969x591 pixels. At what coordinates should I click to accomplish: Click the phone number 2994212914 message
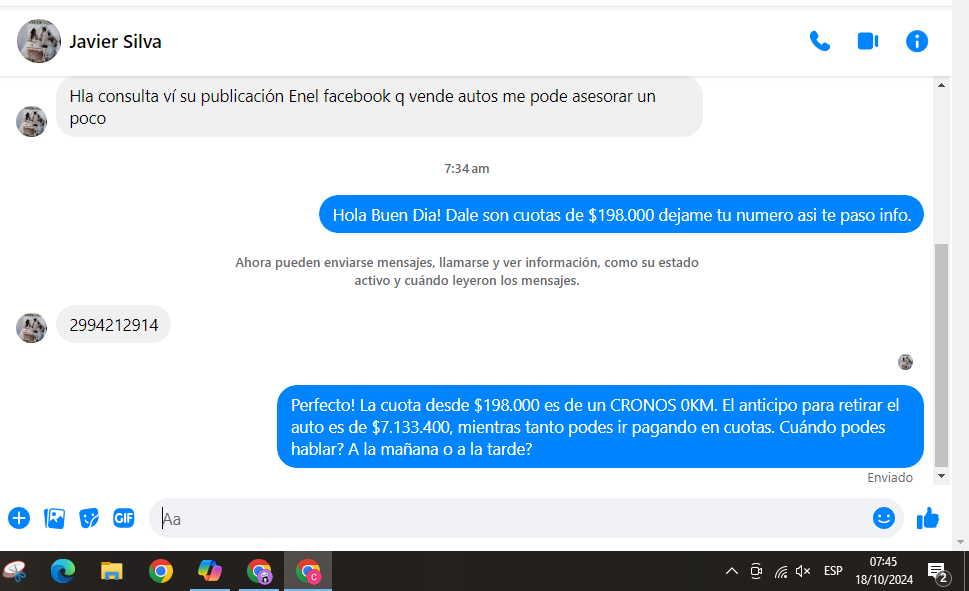tap(114, 325)
